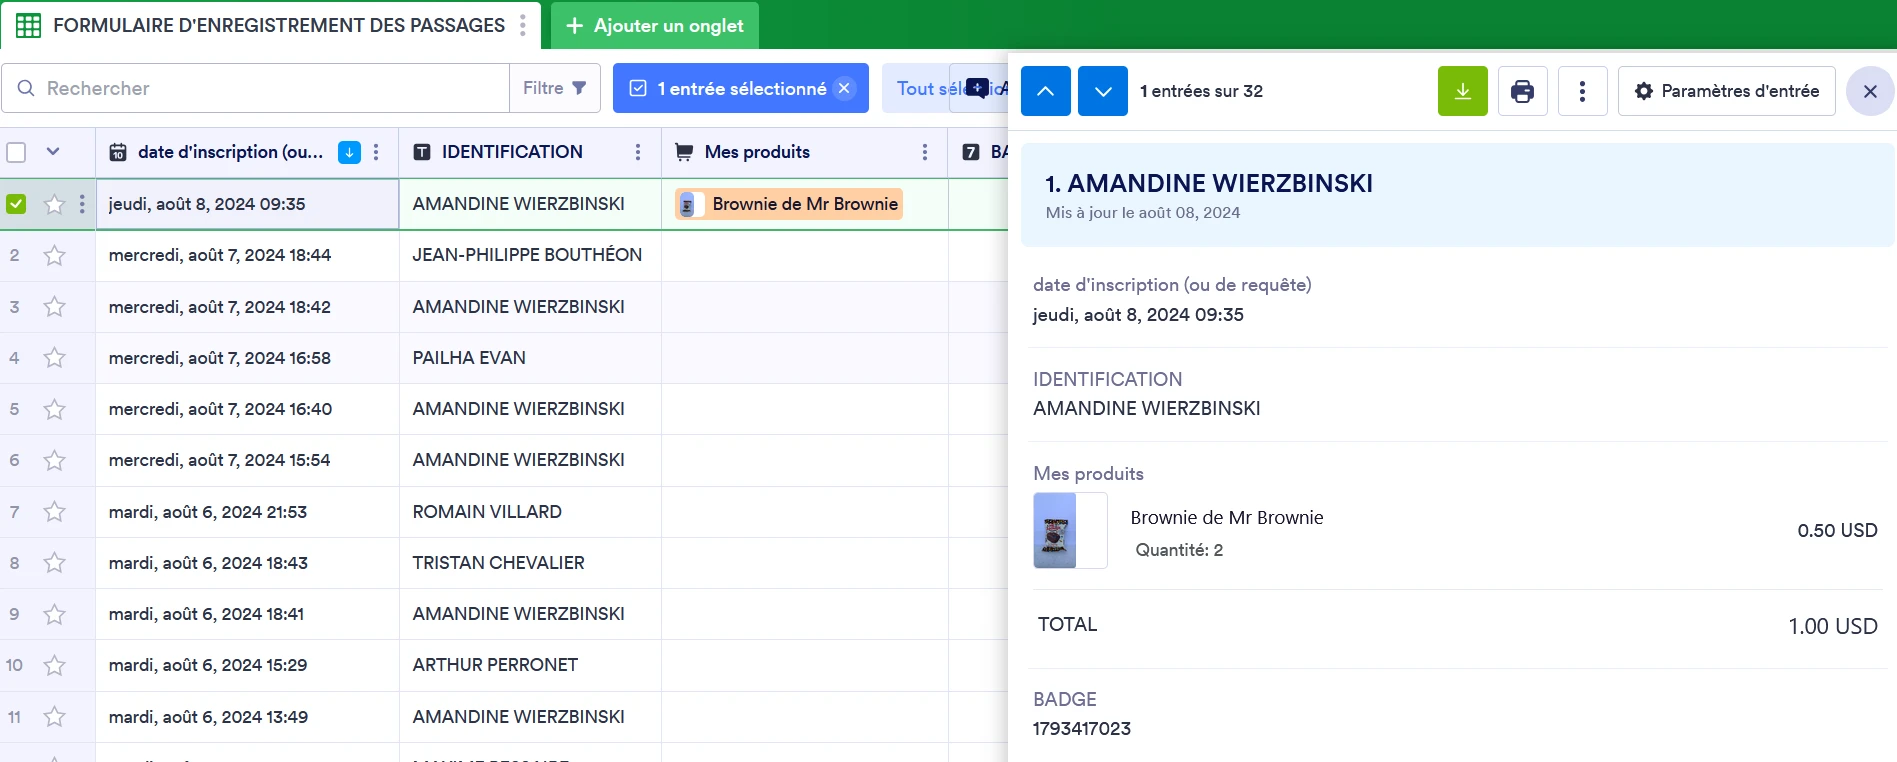Click the date cell mardi, août 6, 2024 21:53
Image resolution: width=1897 pixels, height=762 pixels.
pos(247,512)
